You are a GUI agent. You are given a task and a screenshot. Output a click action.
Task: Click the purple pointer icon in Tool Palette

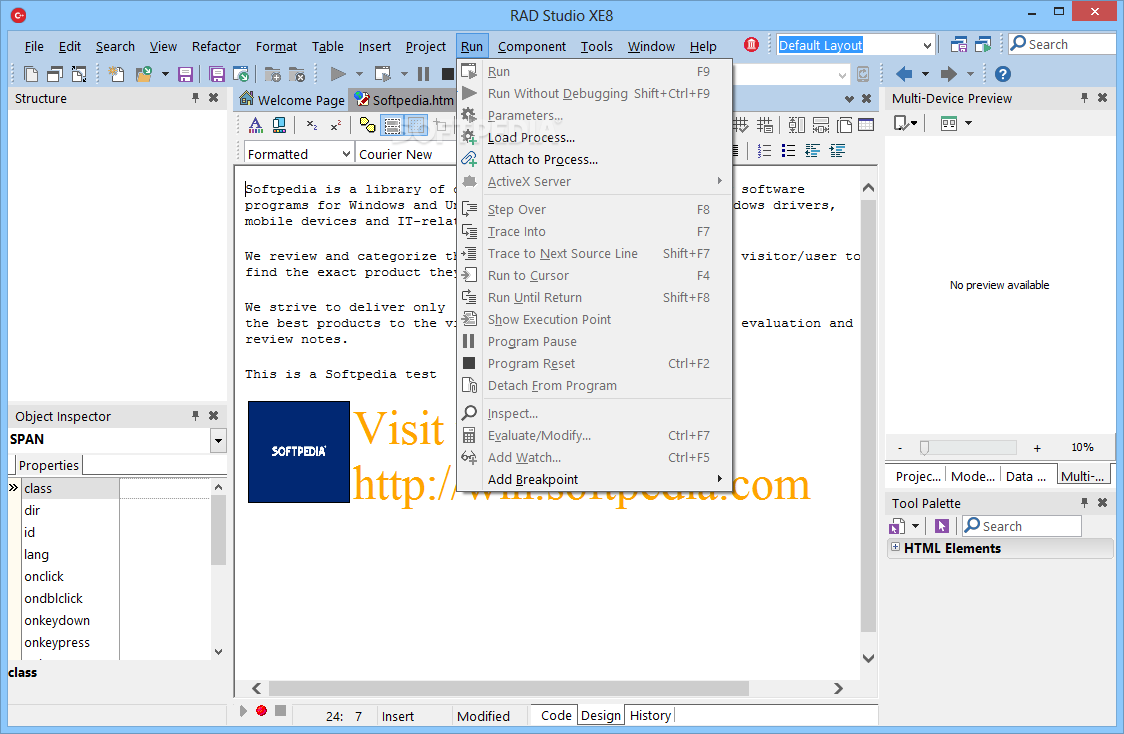pyautogui.click(x=941, y=526)
